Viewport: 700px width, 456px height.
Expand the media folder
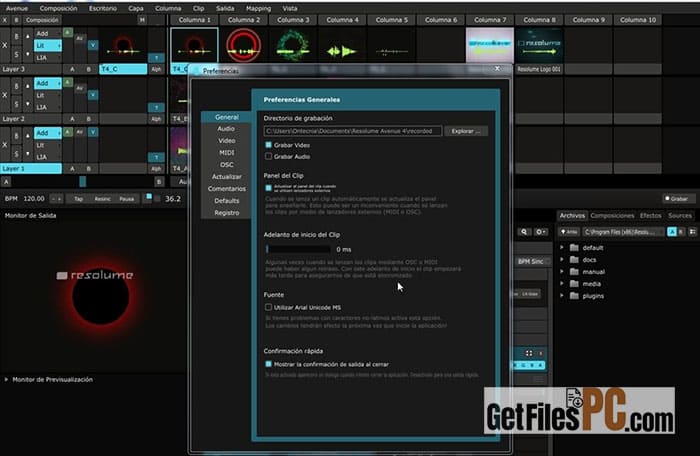click(562, 284)
